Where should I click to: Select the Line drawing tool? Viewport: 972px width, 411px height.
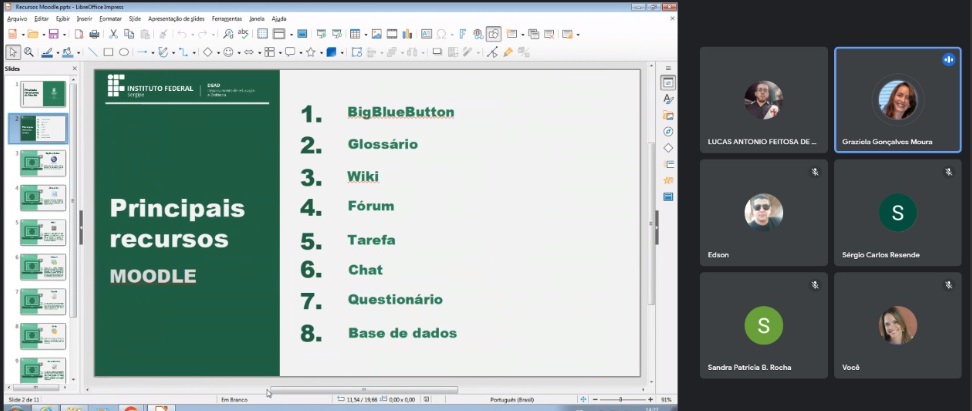93,52
